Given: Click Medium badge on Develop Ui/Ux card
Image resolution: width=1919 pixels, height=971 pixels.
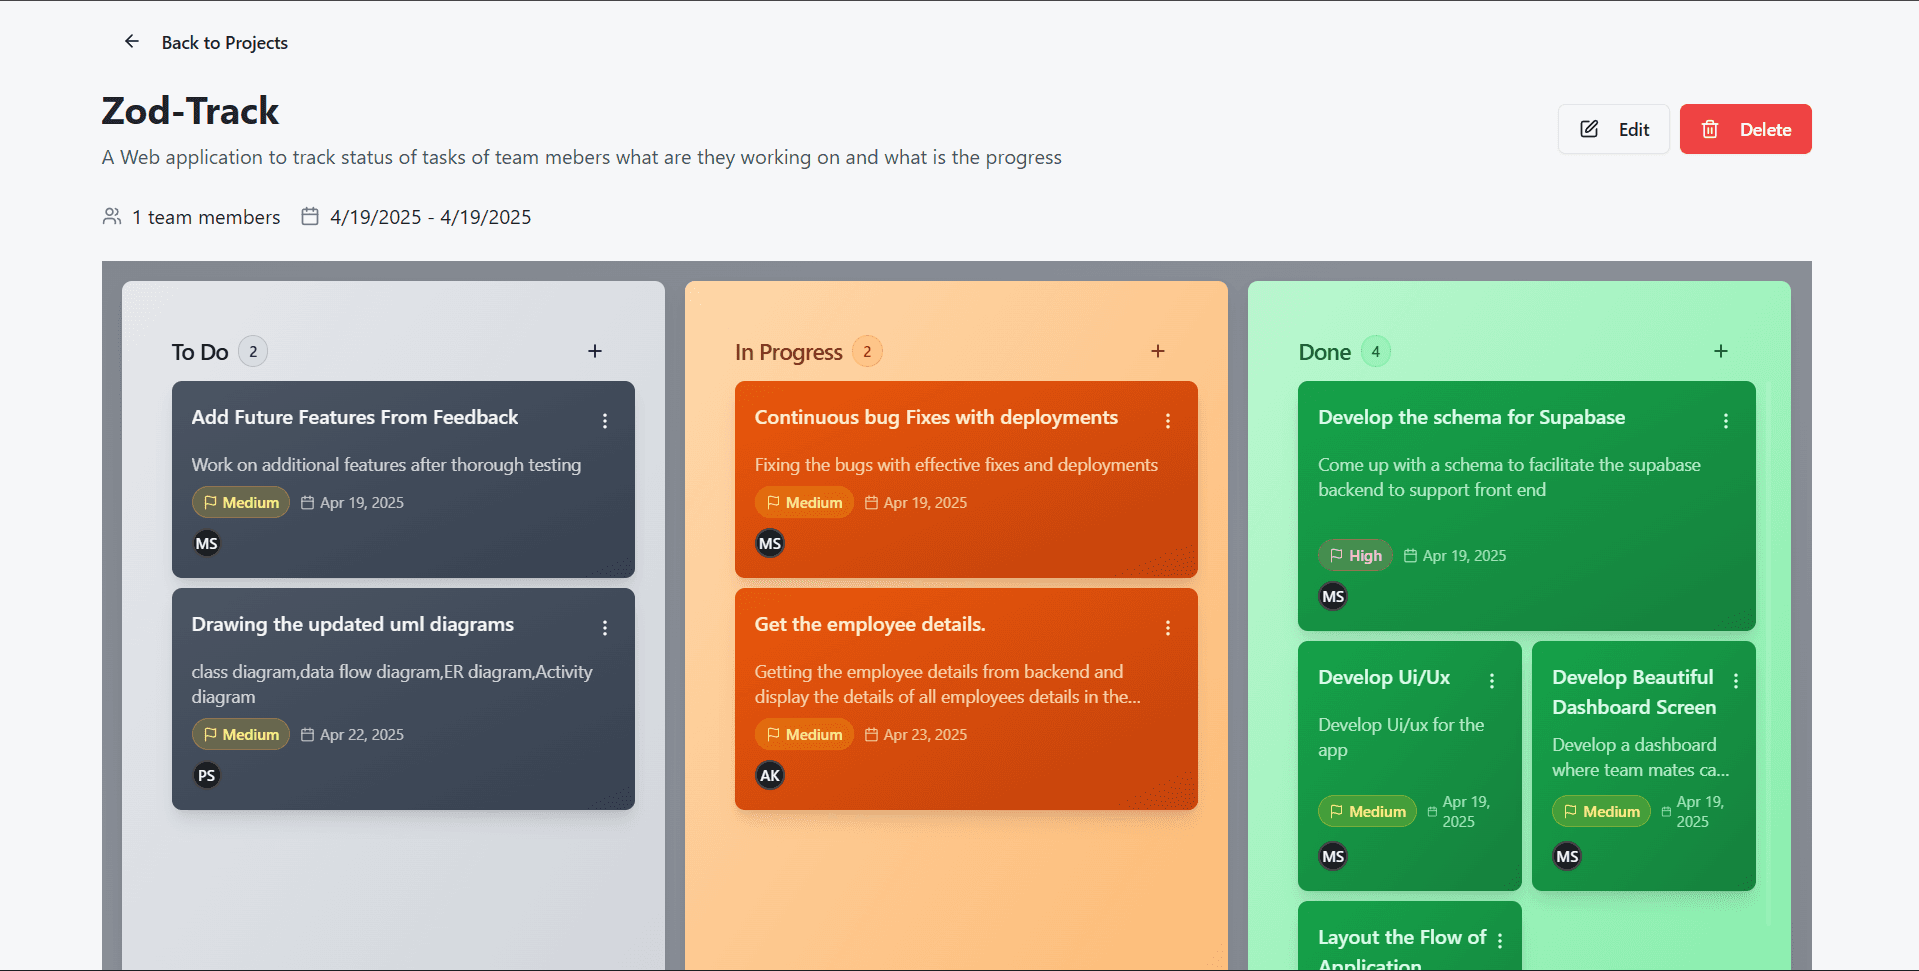Looking at the screenshot, I should [x=1367, y=811].
